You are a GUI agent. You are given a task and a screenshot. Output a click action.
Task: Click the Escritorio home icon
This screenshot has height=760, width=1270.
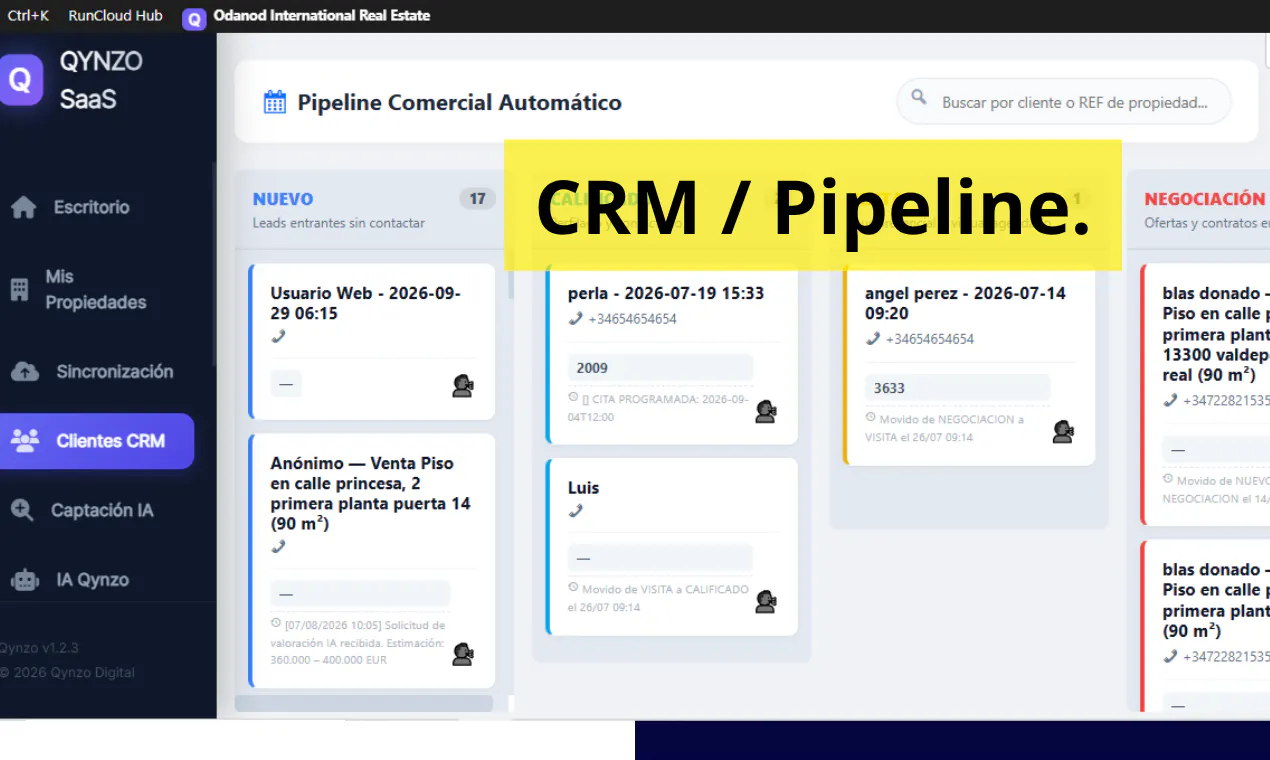coord(24,208)
